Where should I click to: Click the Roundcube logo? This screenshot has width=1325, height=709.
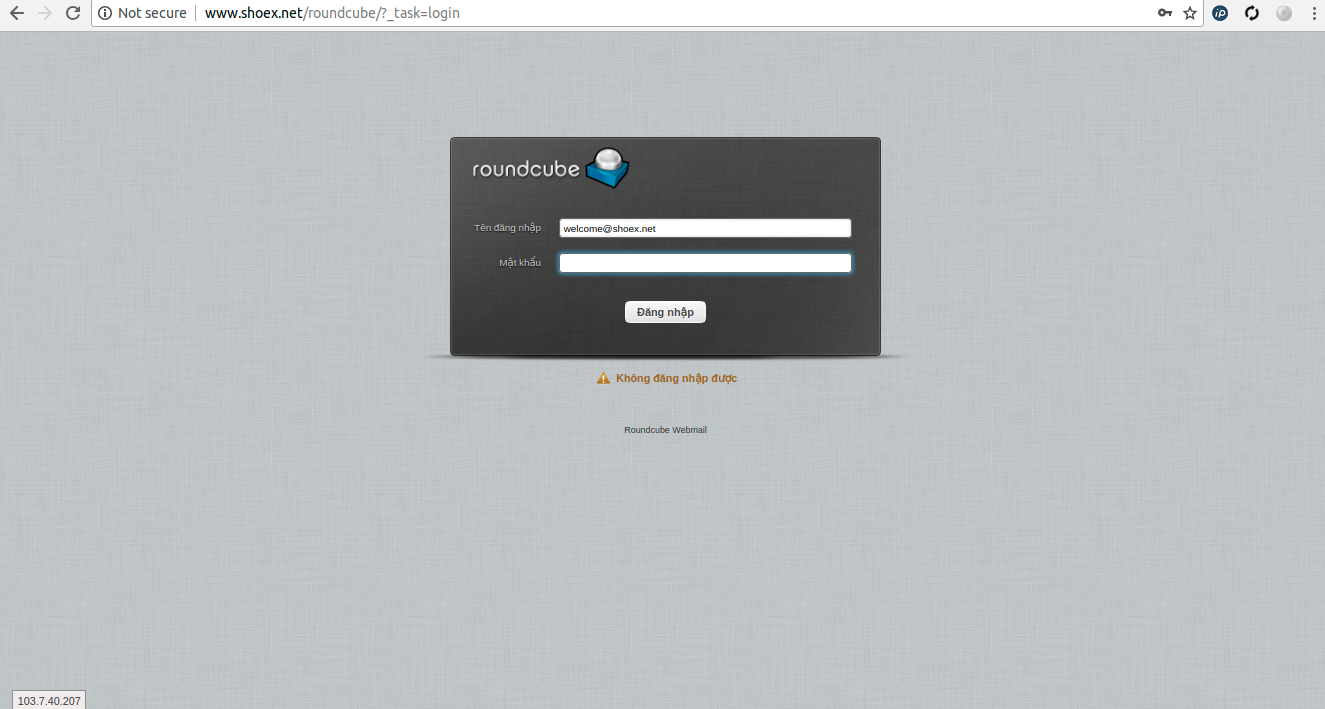pos(551,167)
